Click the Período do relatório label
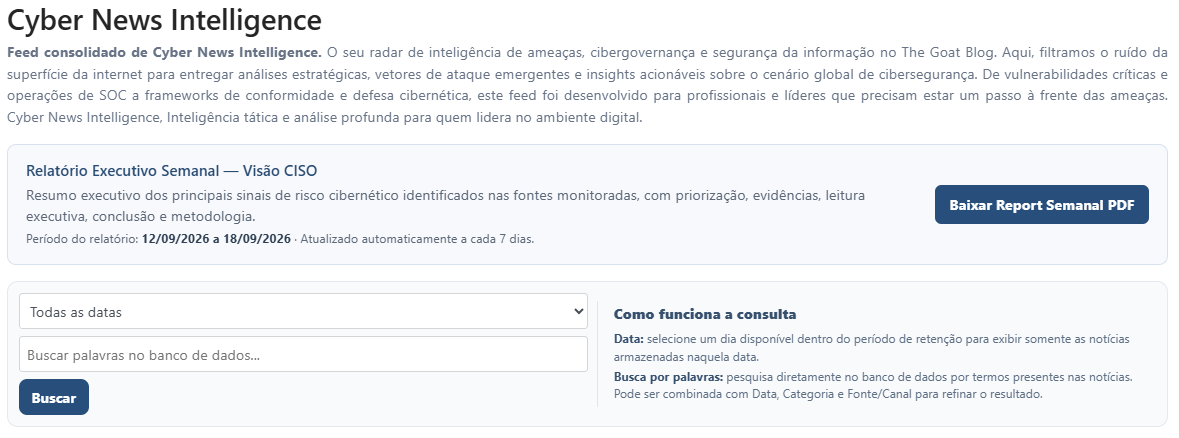Screen dimensions: 1179x438 [x=82, y=239]
